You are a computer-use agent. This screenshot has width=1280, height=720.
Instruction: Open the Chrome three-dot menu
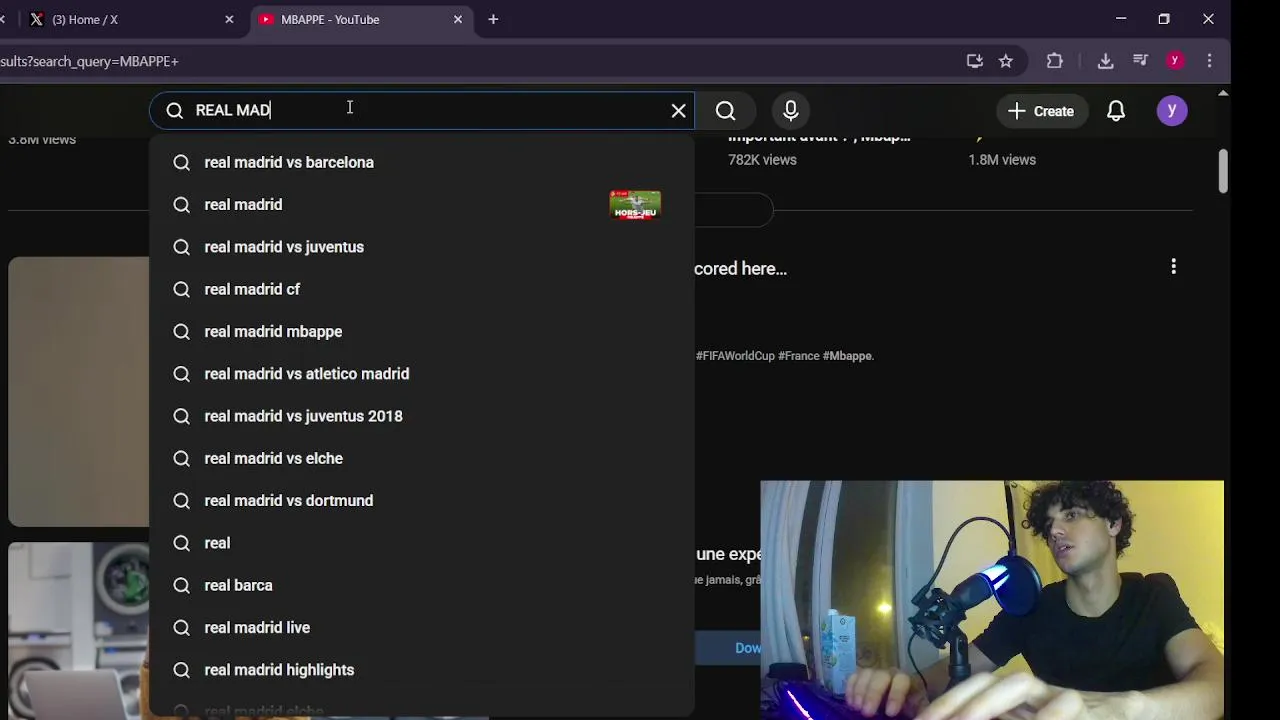(1210, 61)
